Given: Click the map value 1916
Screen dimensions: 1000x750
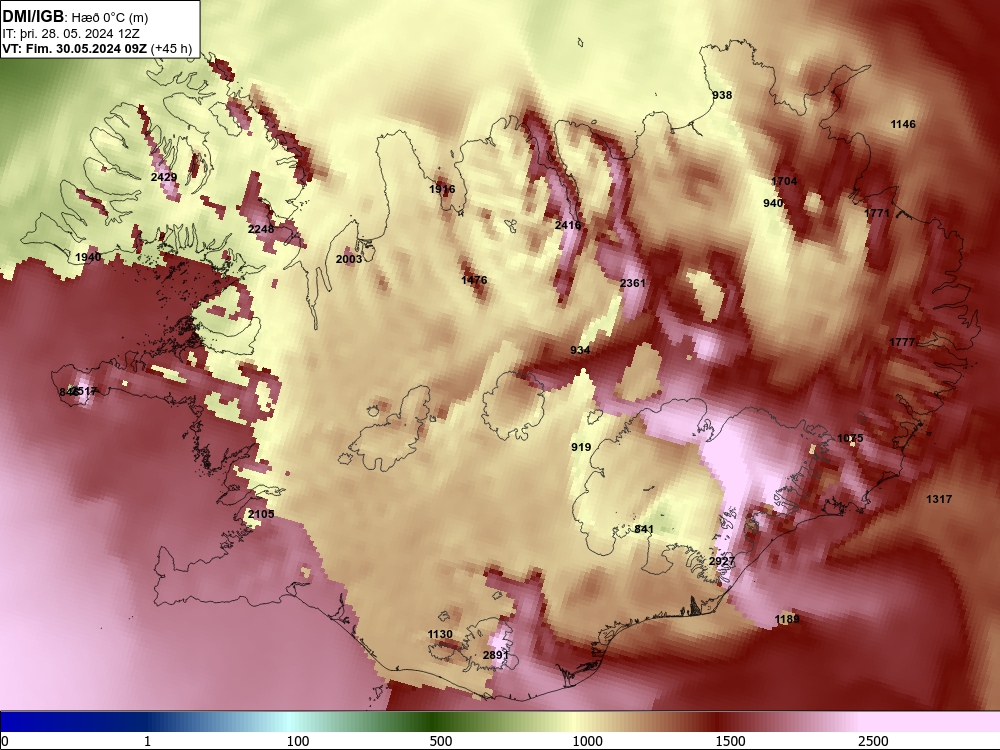Looking at the screenshot, I should [442, 189].
